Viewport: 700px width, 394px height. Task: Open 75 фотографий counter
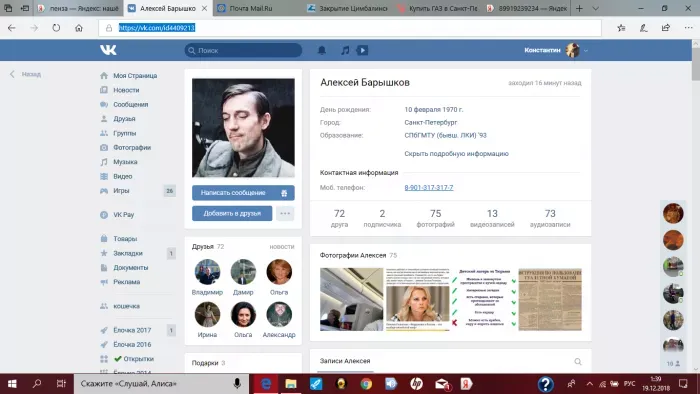coord(435,218)
